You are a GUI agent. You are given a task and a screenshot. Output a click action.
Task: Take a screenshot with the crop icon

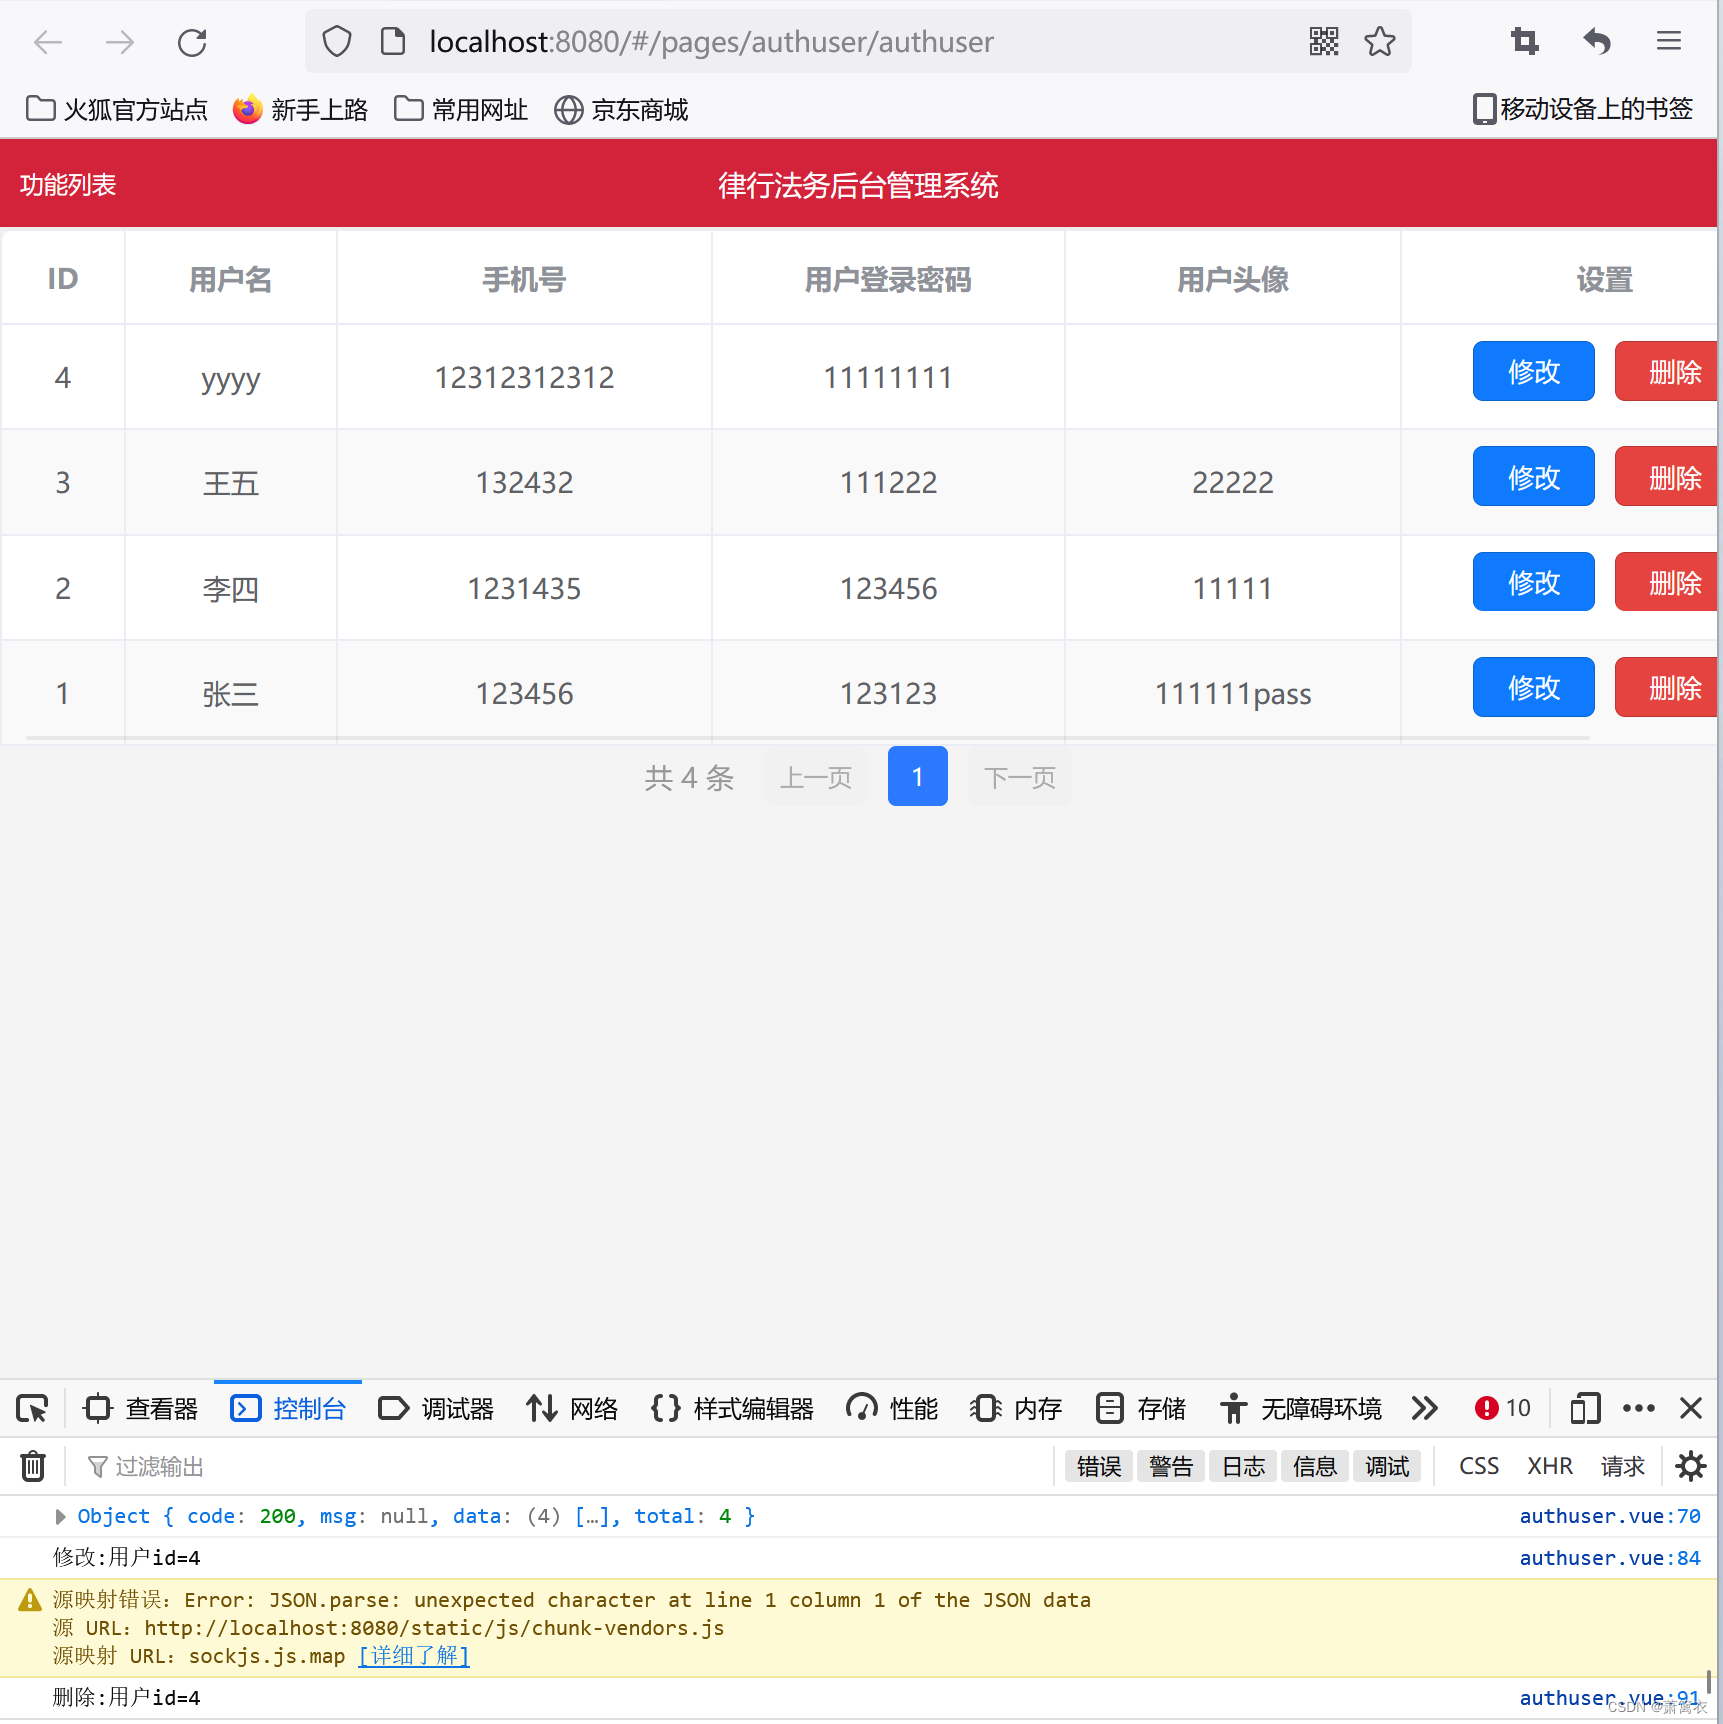tap(1525, 41)
